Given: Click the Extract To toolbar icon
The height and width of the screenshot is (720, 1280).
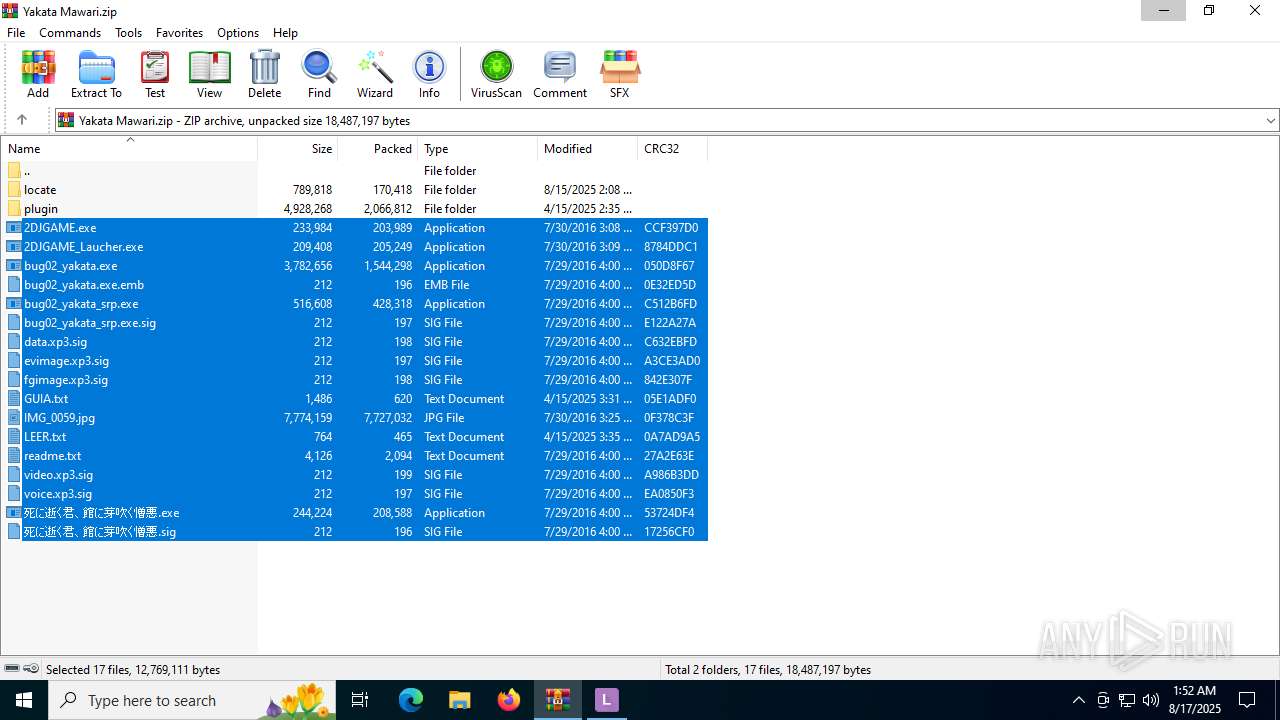Looking at the screenshot, I should point(96,75).
